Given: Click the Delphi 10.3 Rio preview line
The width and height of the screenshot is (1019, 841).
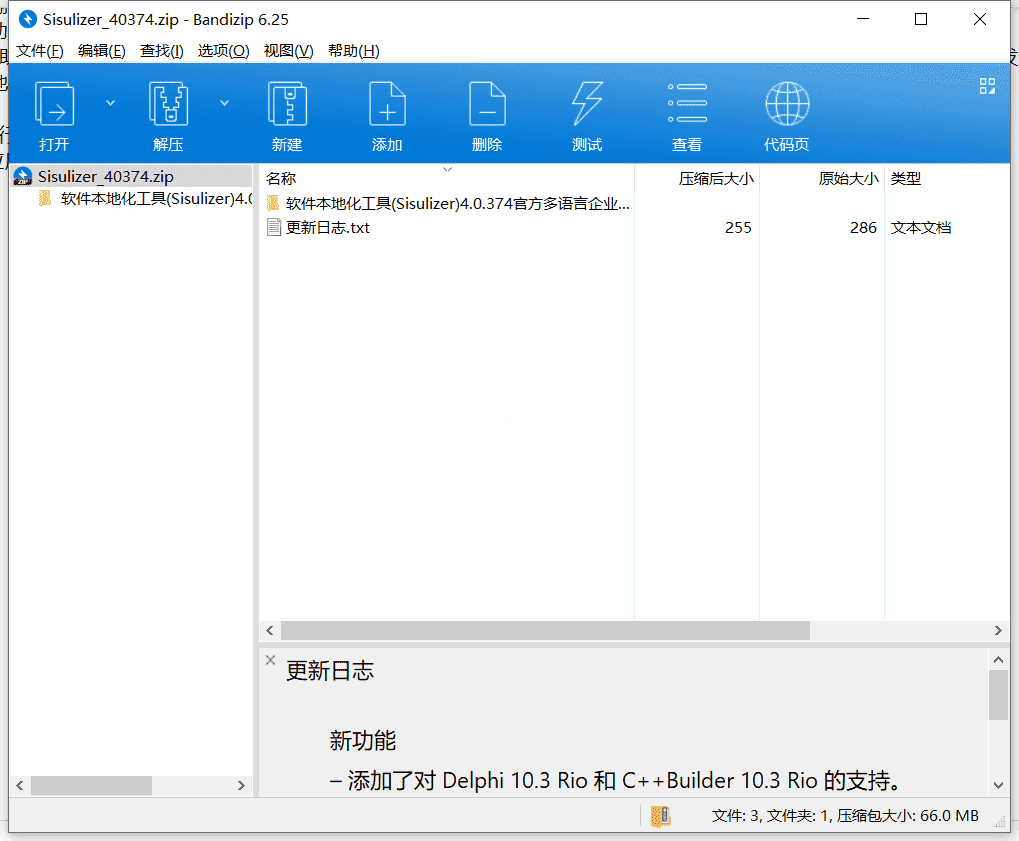Looking at the screenshot, I should pyautogui.click(x=615, y=780).
